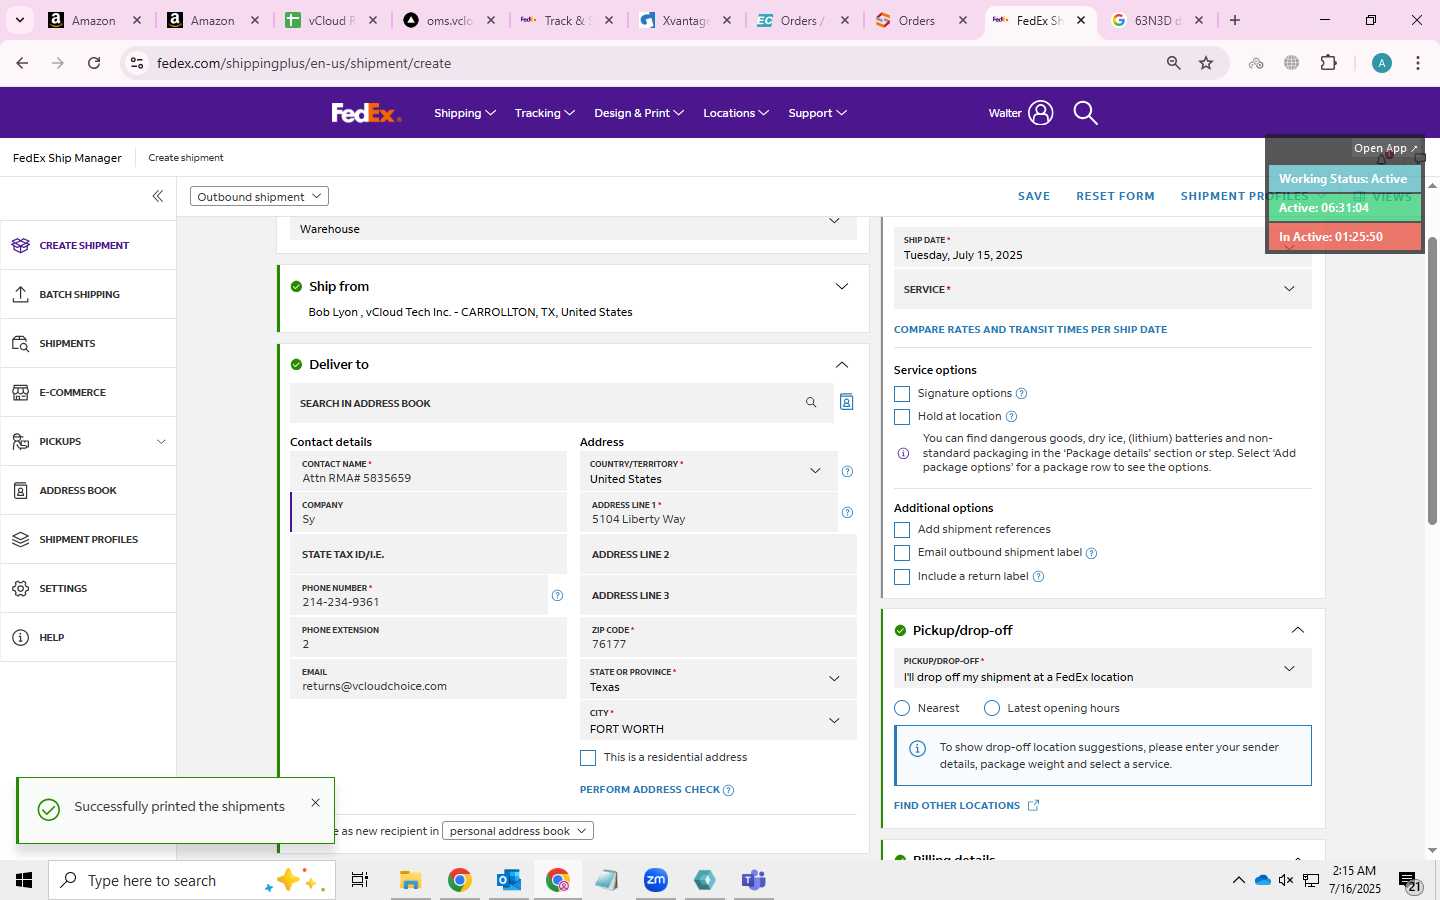Check Add shipment references
This screenshot has height=900, width=1440.
902,530
